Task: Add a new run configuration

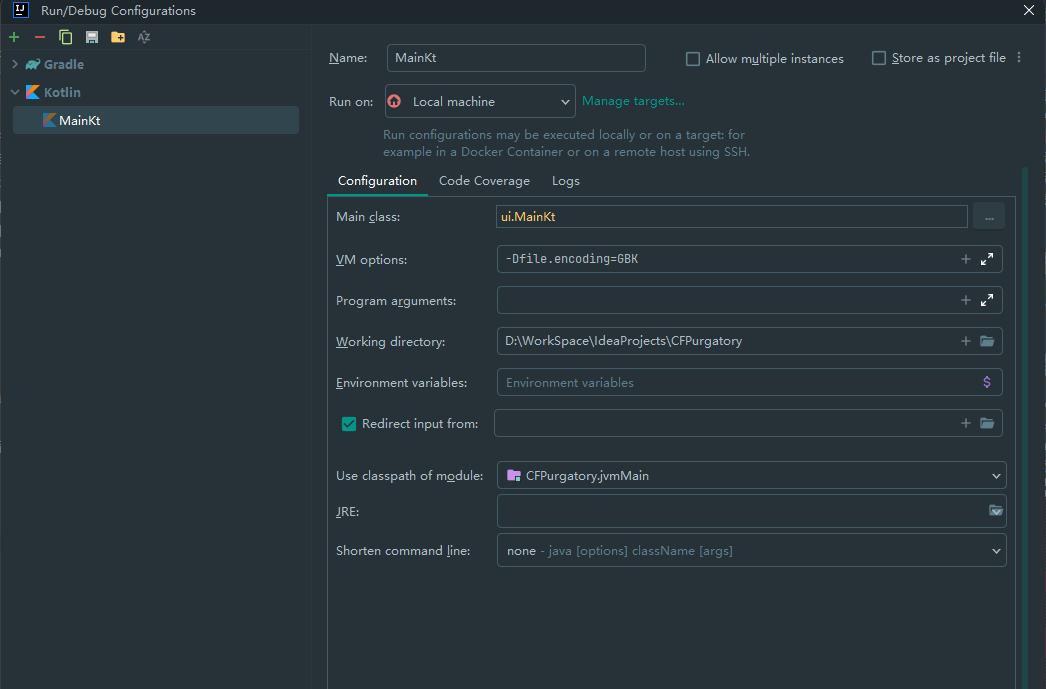Action: [x=14, y=37]
